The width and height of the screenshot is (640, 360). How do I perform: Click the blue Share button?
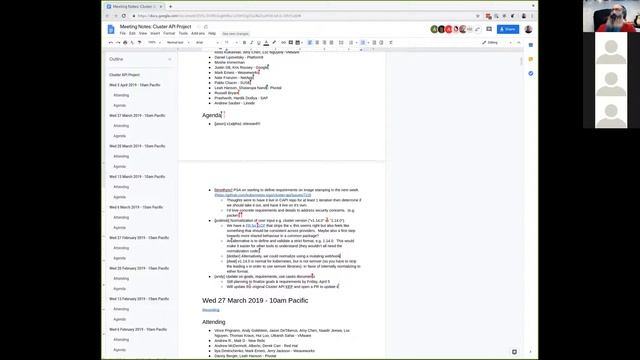tap(508, 29)
